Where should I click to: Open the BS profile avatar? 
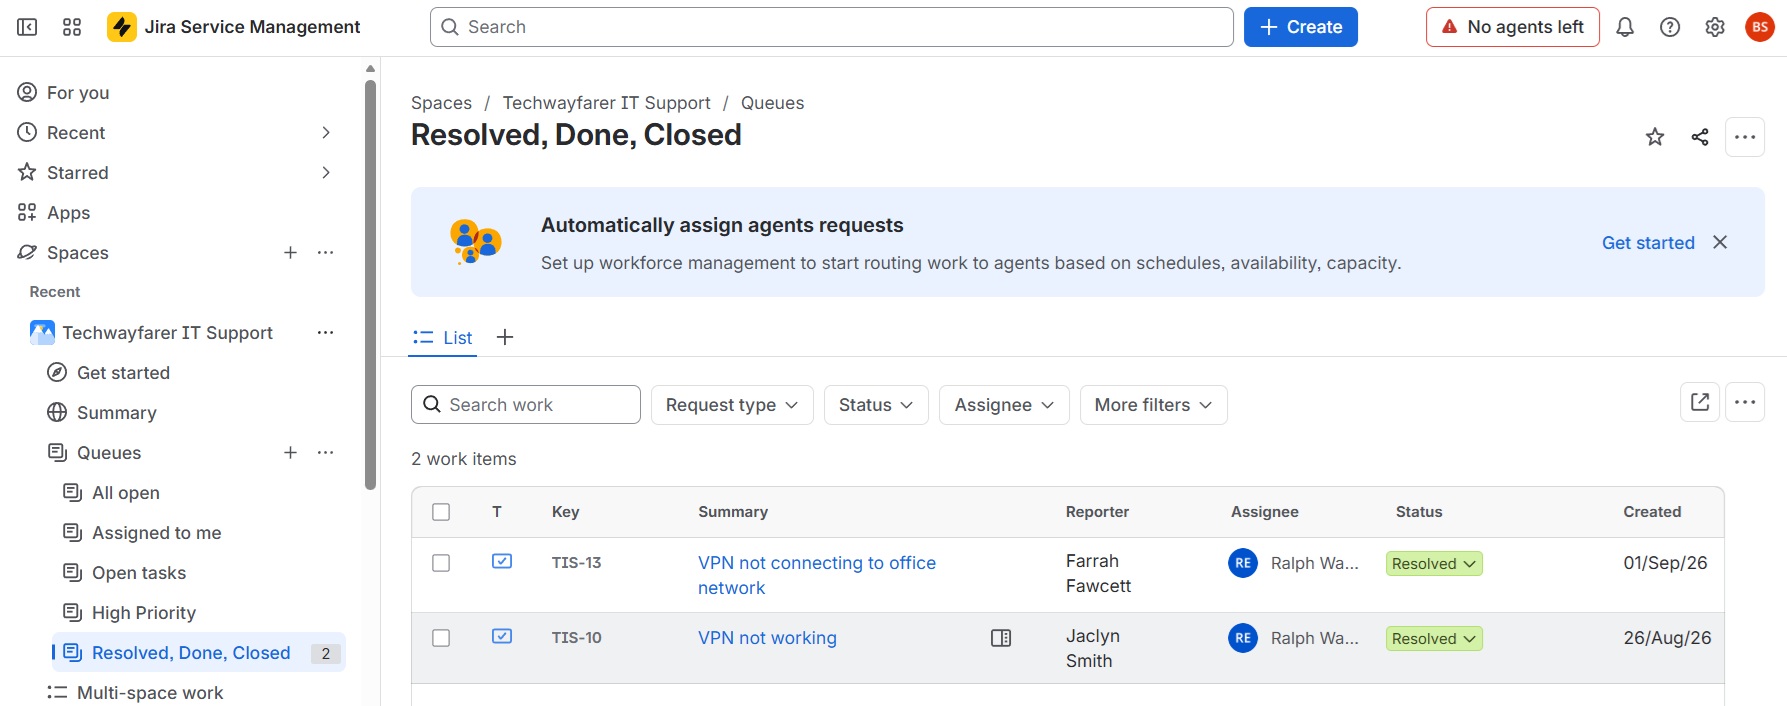[1760, 27]
